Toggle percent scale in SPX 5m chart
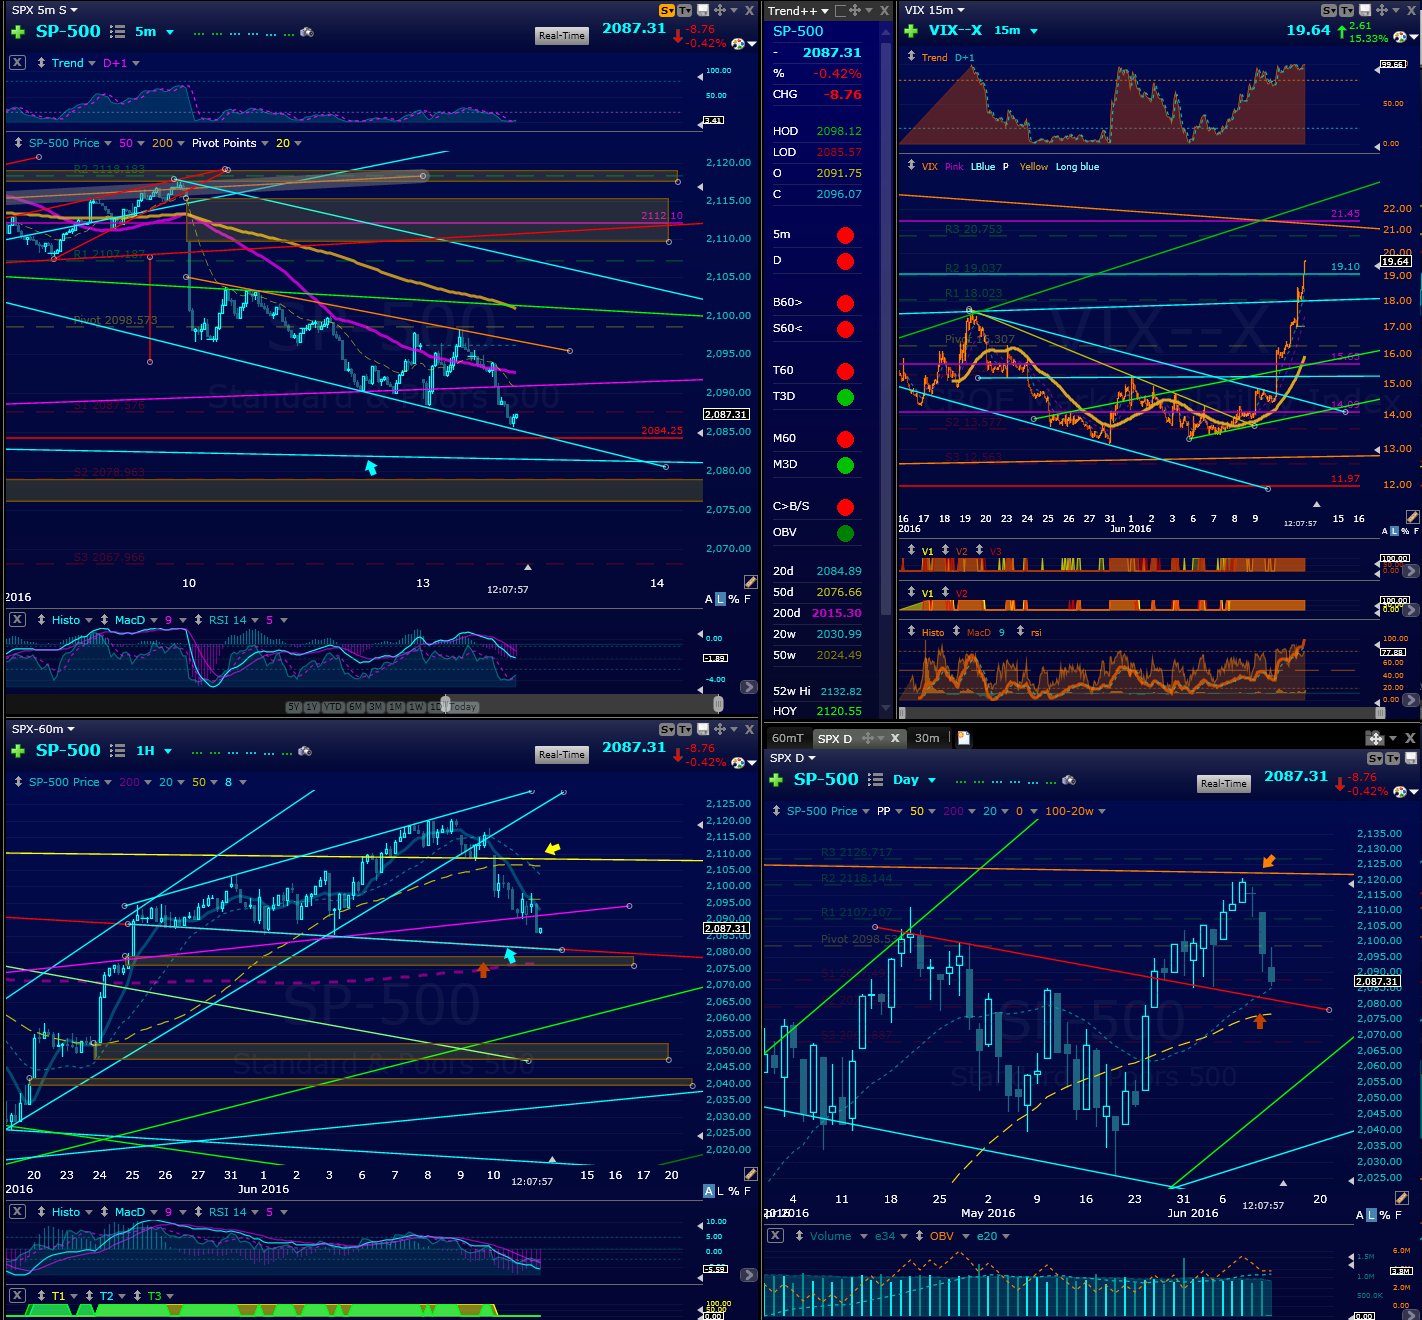The image size is (1422, 1320). pyautogui.click(x=734, y=599)
